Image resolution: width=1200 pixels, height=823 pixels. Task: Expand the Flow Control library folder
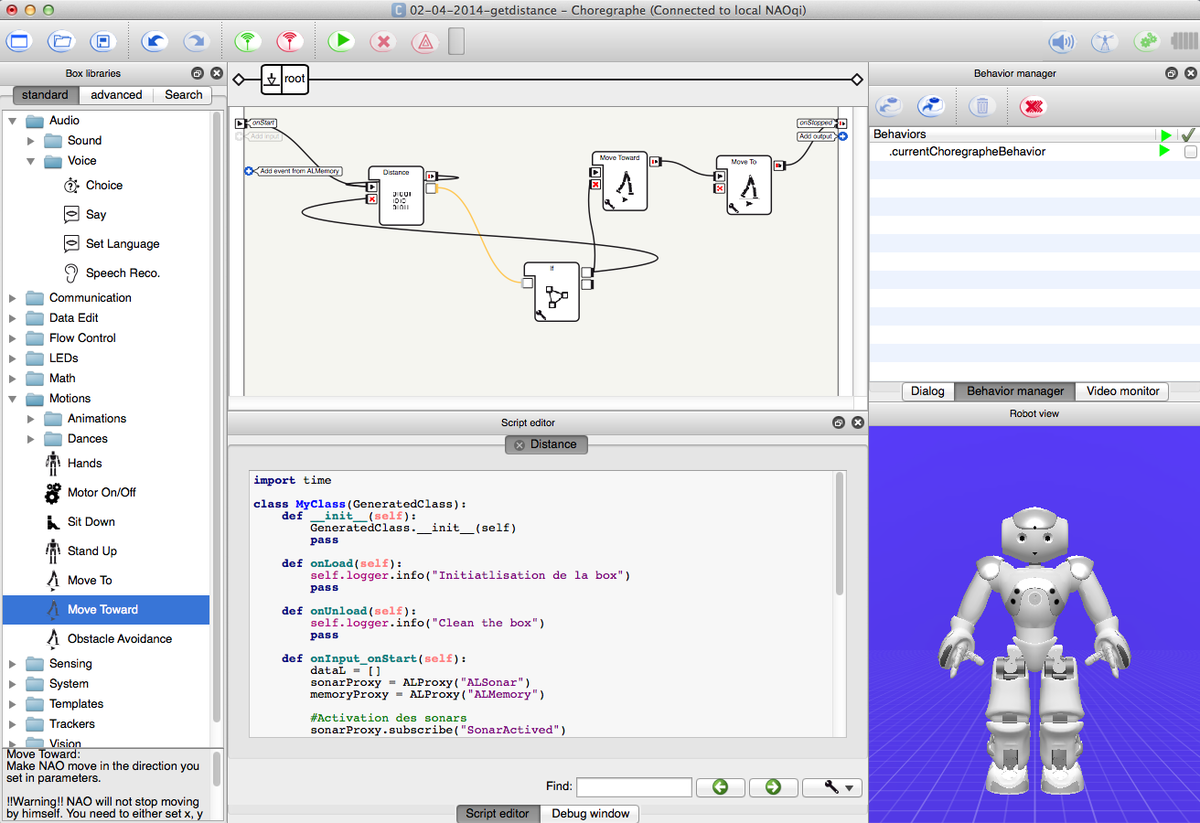click(13, 338)
